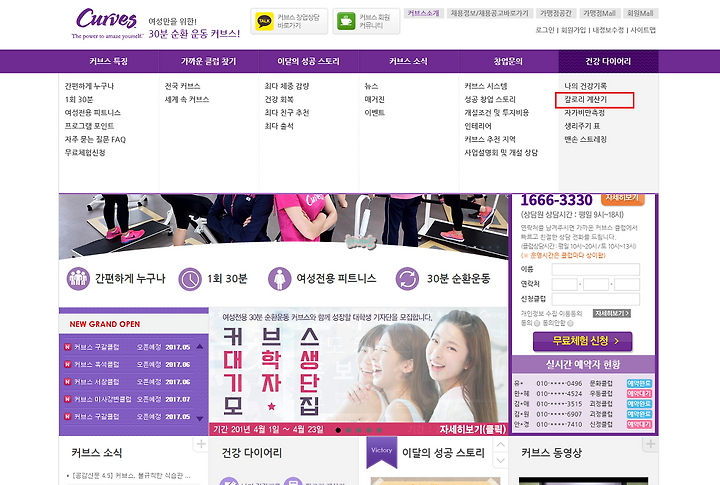The height and width of the screenshot is (485, 720).
Task: Click the status badge on the 010-*****7410 row
Action: [639, 424]
